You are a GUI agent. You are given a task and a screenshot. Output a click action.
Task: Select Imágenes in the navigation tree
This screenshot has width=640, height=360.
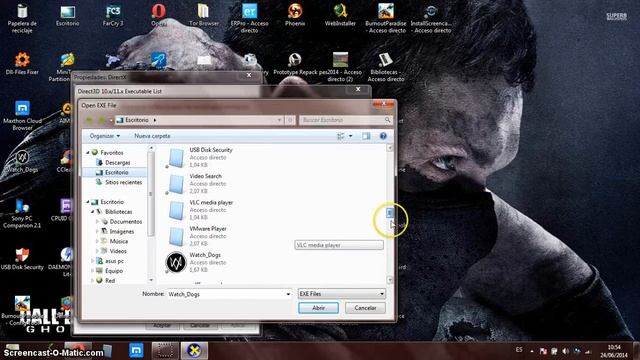(x=122, y=231)
